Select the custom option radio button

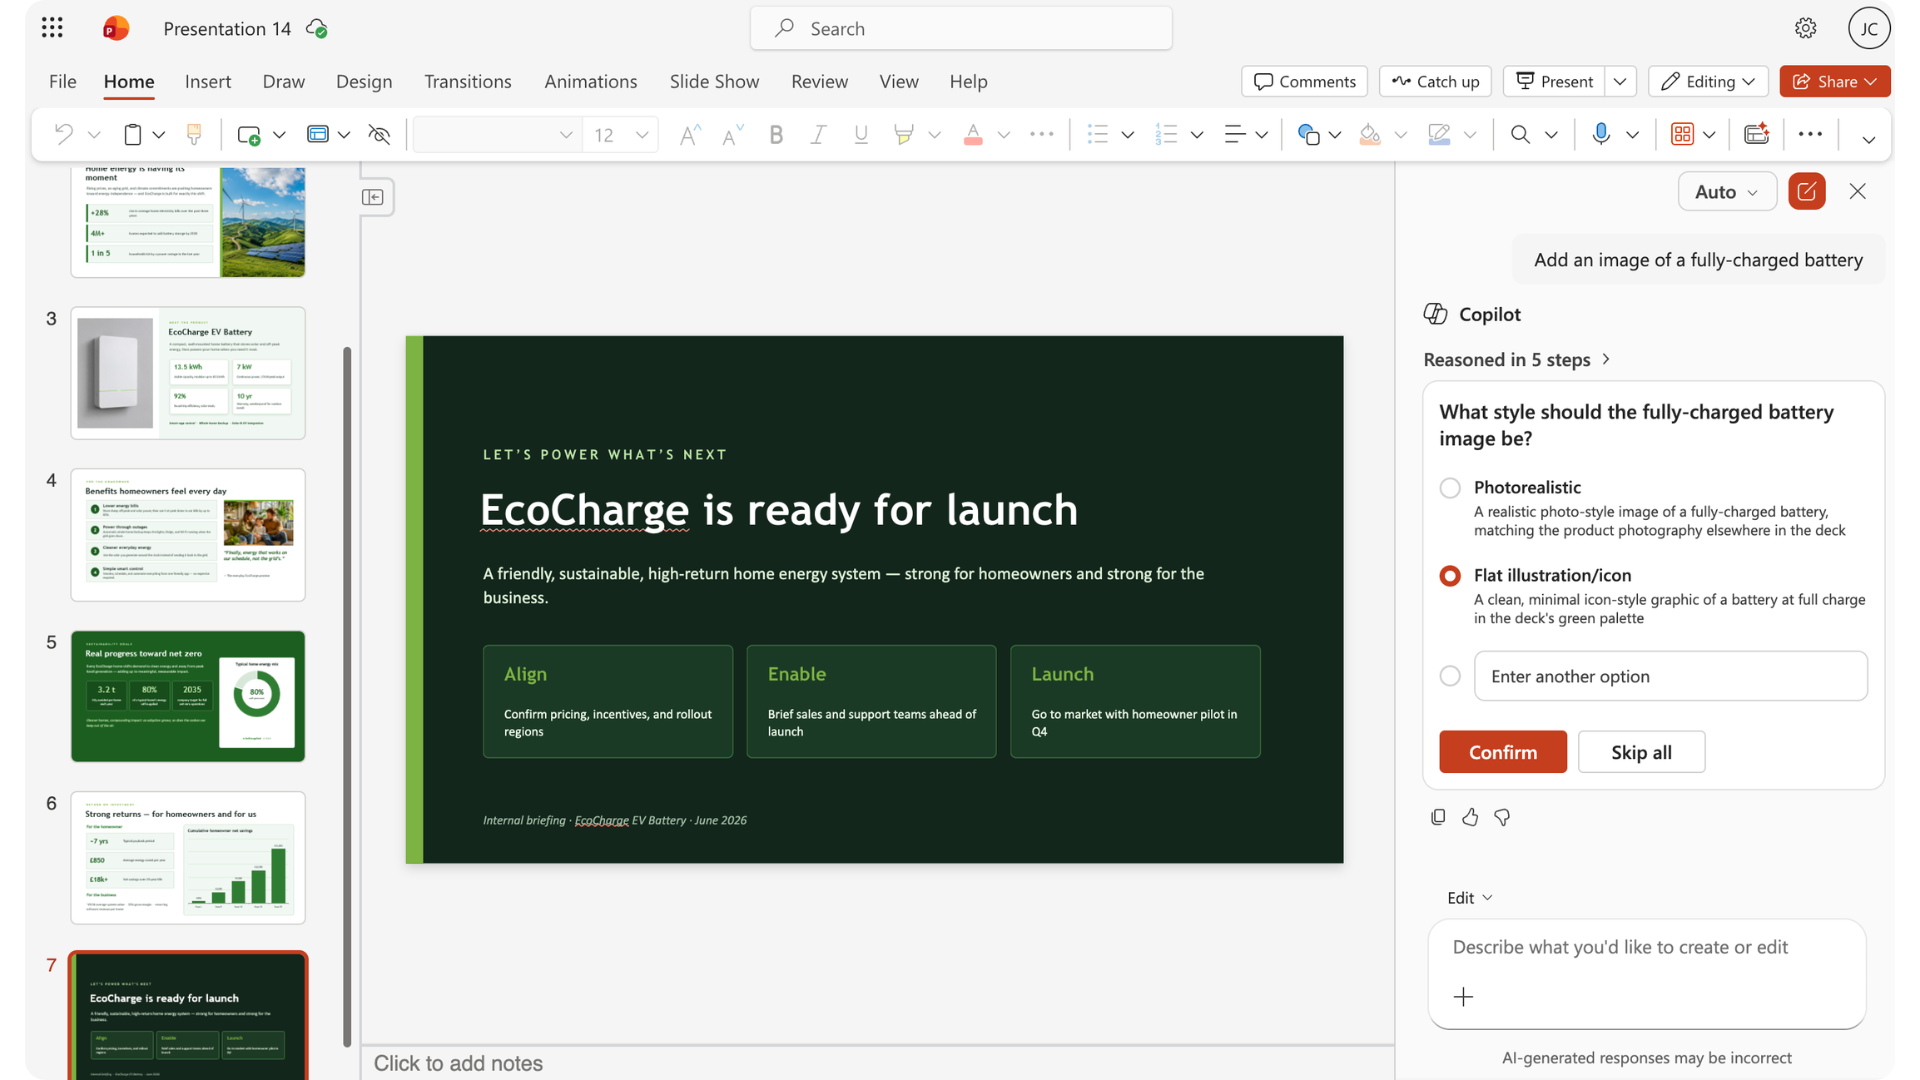(1450, 676)
